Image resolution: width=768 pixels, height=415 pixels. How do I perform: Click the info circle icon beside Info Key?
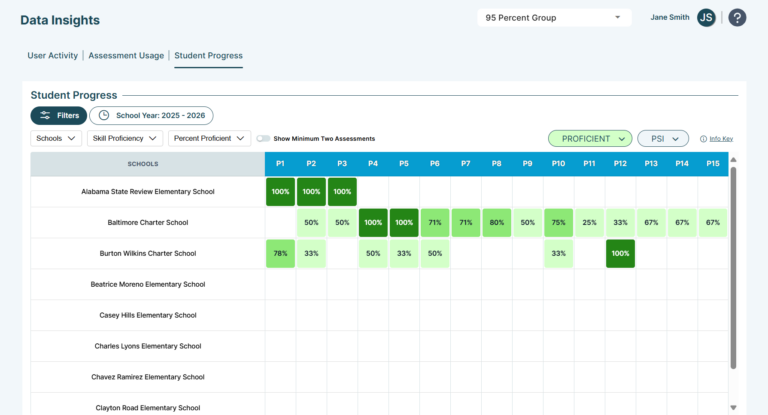[703, 139]
